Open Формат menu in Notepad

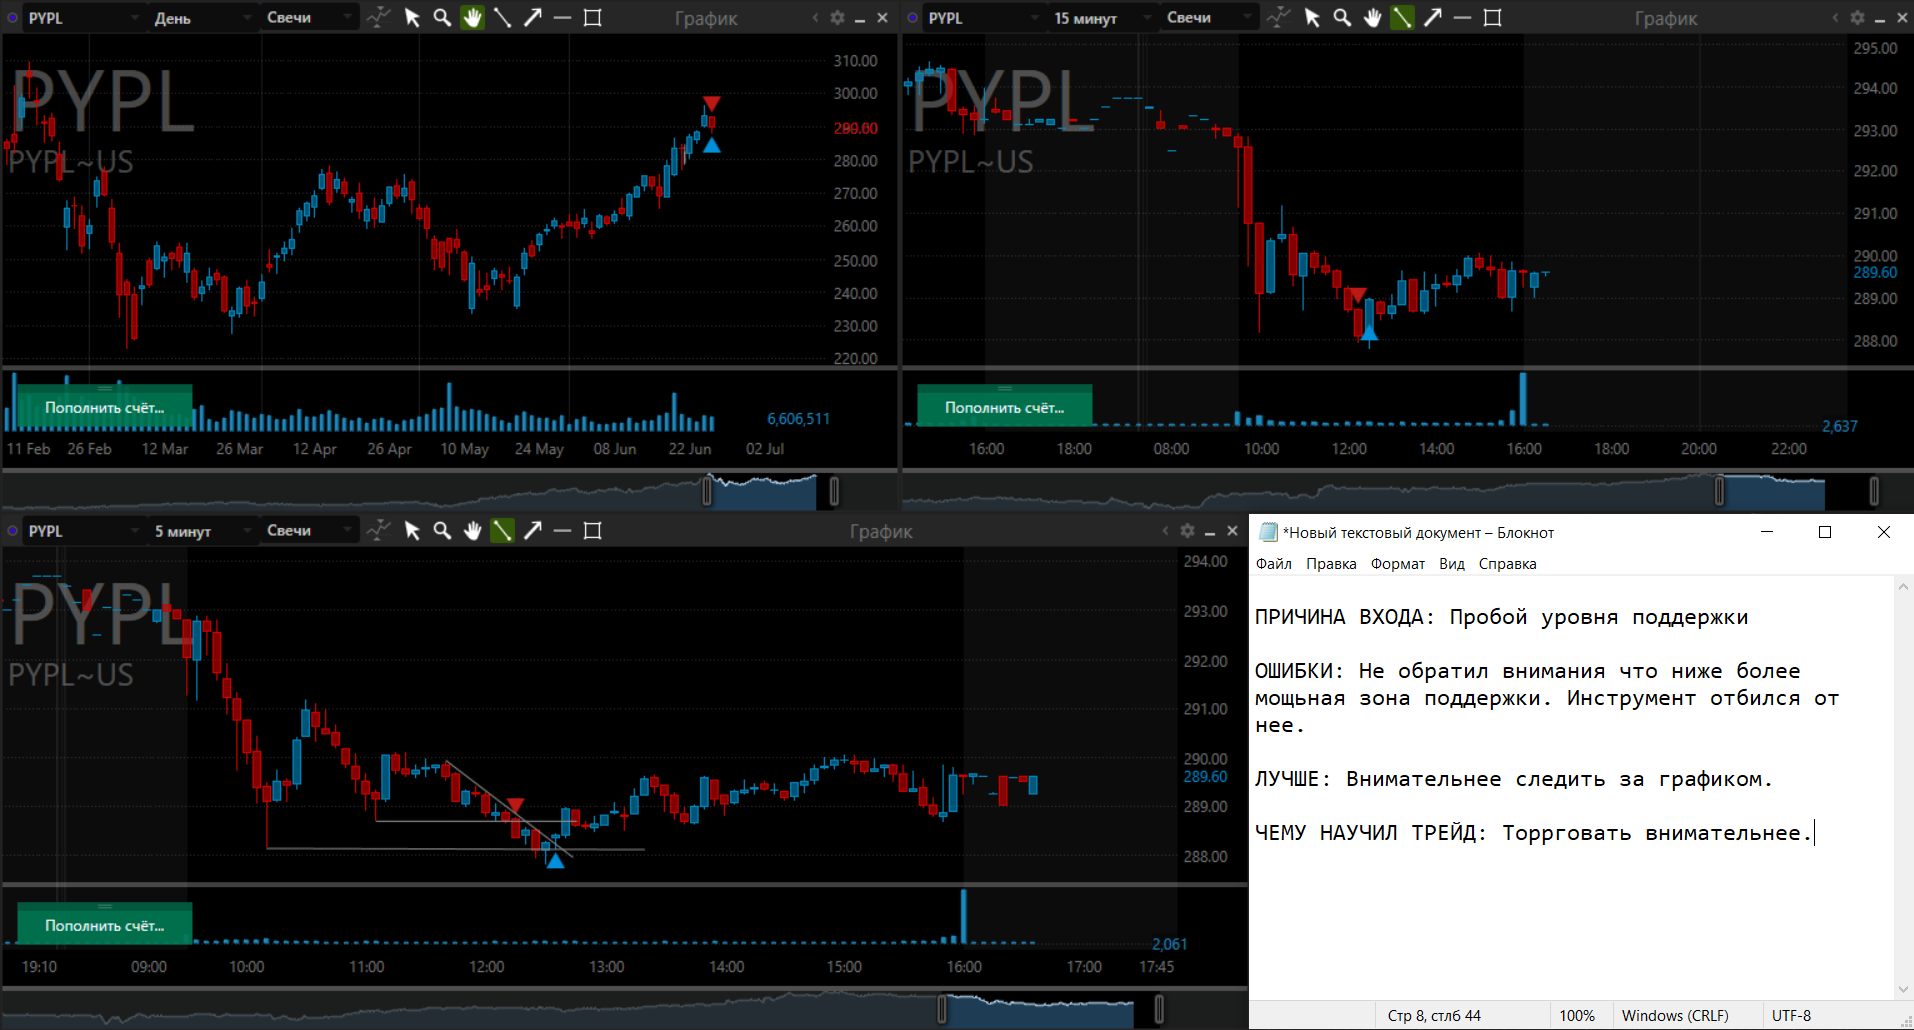(x=1398, y=564)
